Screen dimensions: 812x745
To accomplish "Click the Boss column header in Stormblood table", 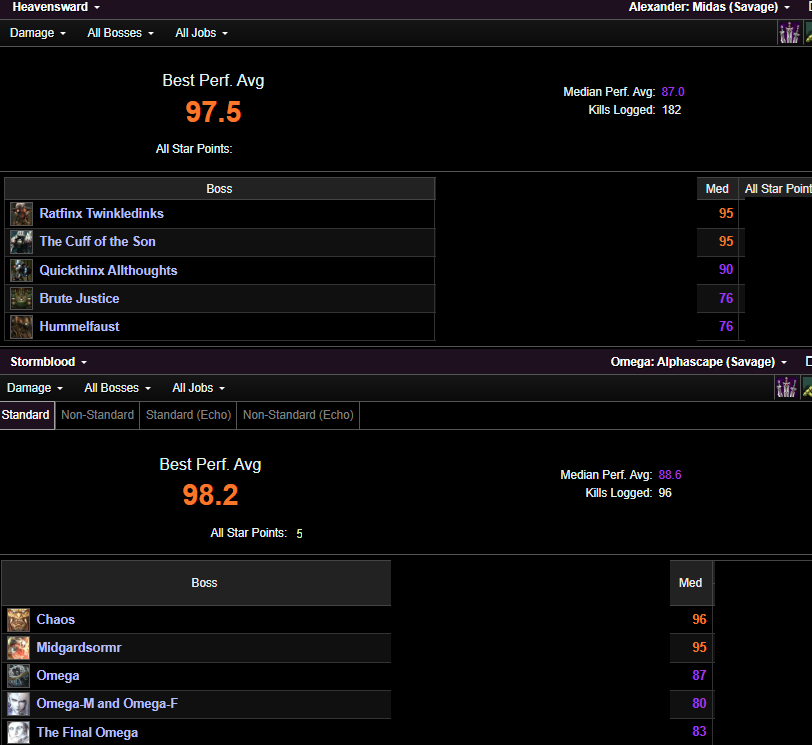I will [196, 583].
